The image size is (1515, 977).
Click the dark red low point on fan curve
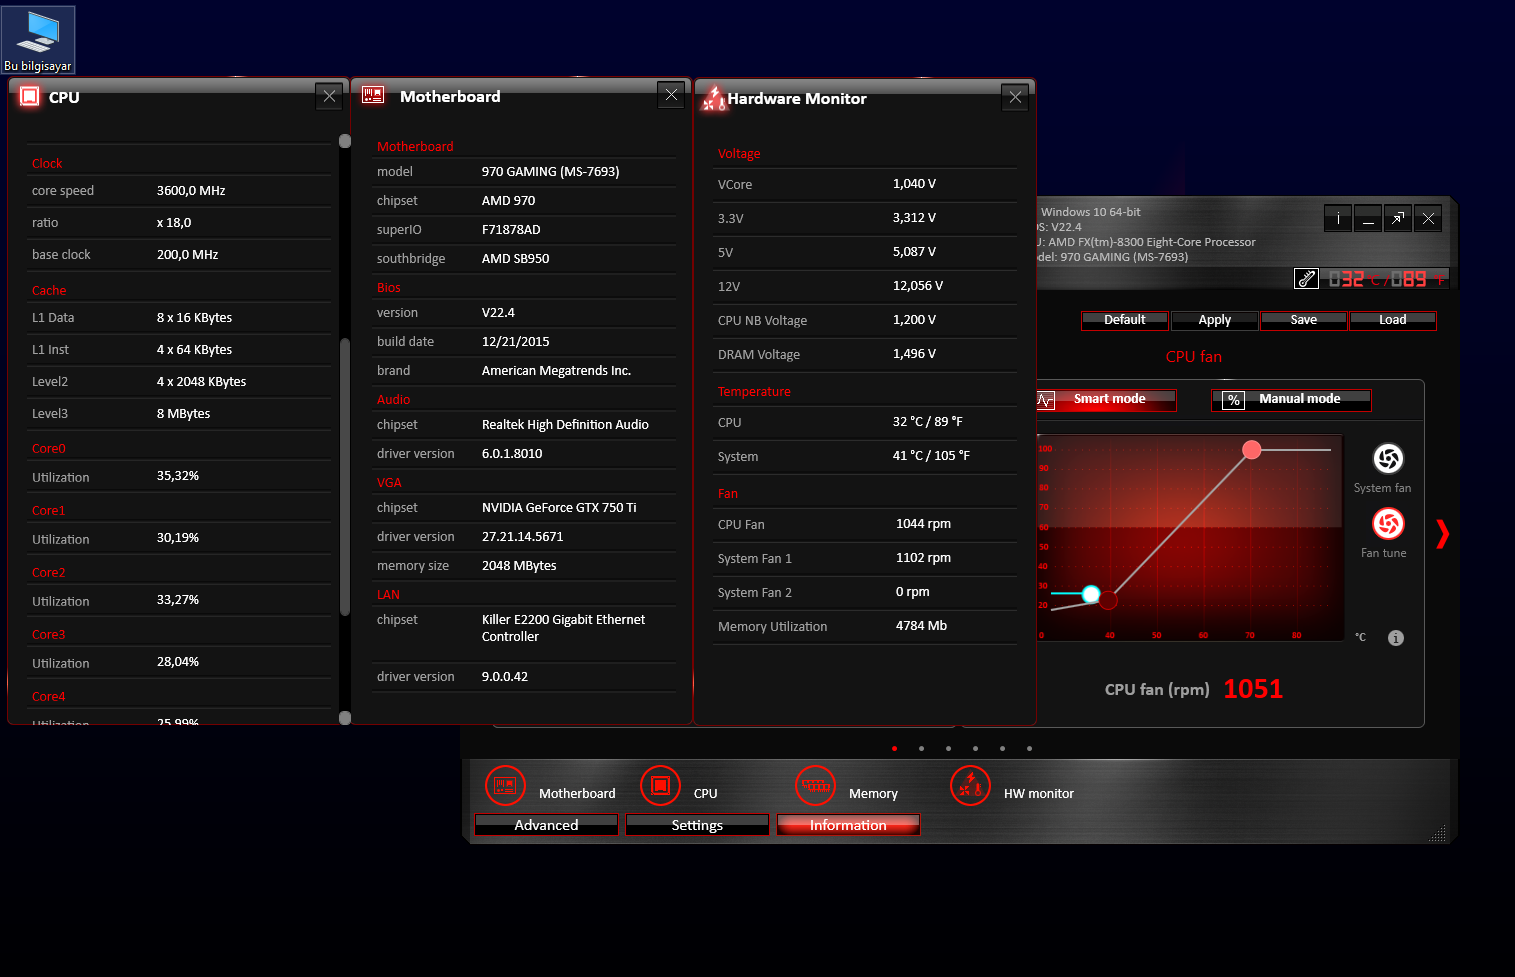(1108, 601)
